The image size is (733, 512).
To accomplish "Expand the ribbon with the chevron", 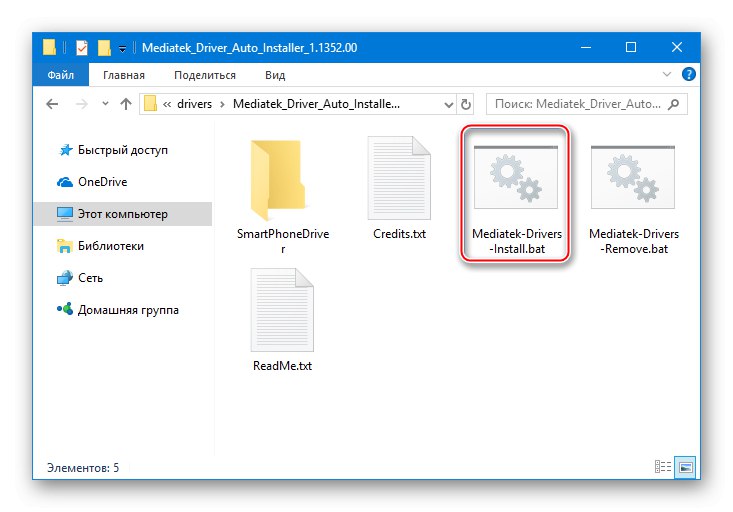I will point(667,74).
